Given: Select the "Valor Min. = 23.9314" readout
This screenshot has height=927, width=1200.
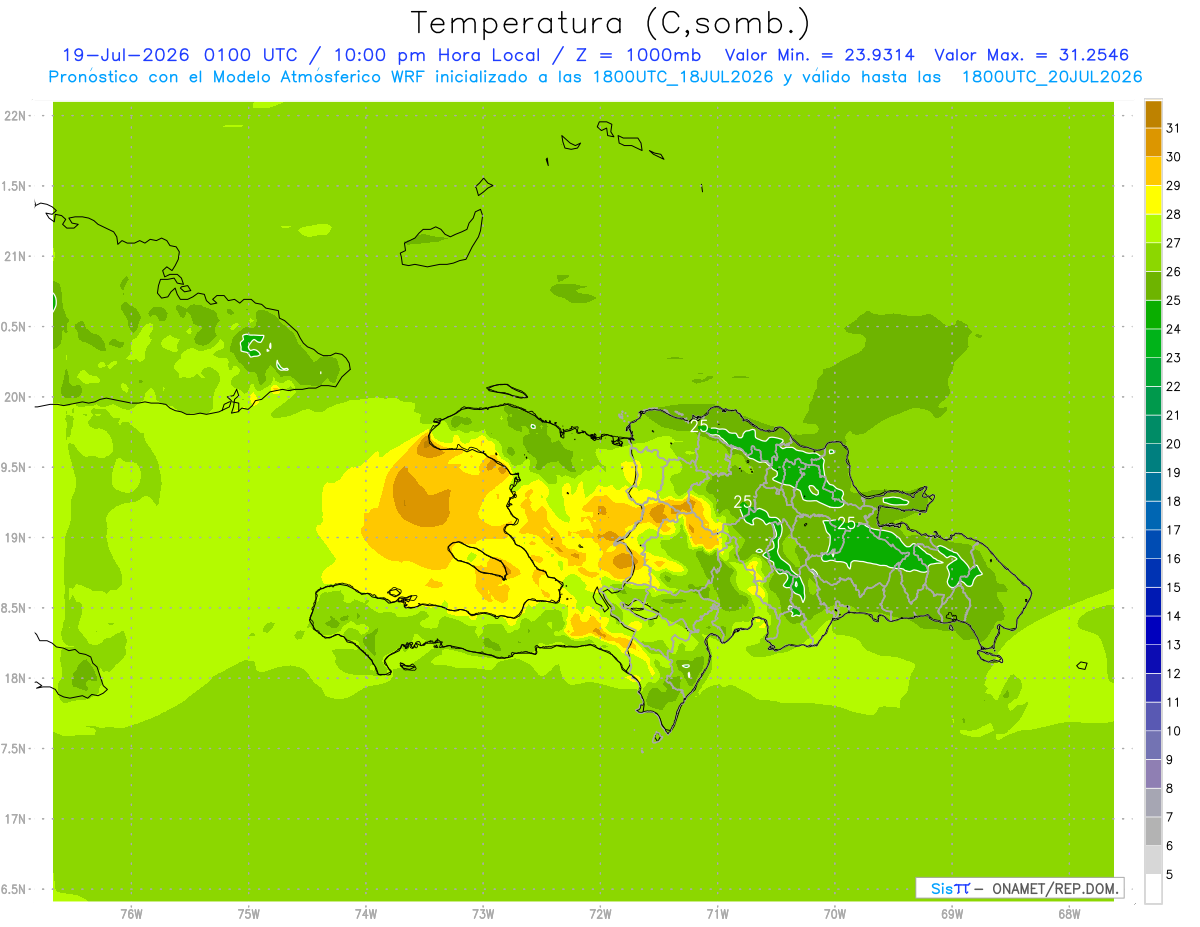Looking at the screenshot, I should pos(819,55).
